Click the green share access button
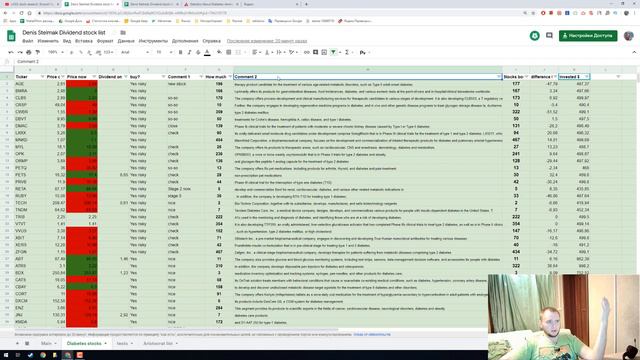Viewport: 640px width, 360px height. click(x=588, y=36)
